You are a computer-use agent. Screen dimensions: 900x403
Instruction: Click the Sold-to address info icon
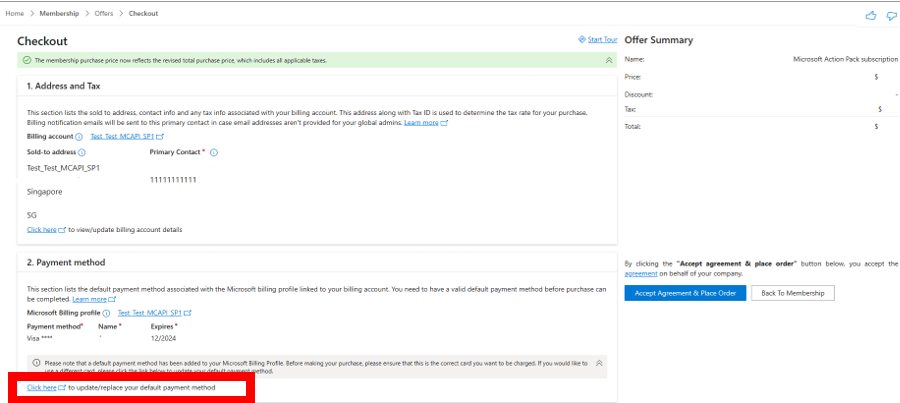[x=81, y=152]
